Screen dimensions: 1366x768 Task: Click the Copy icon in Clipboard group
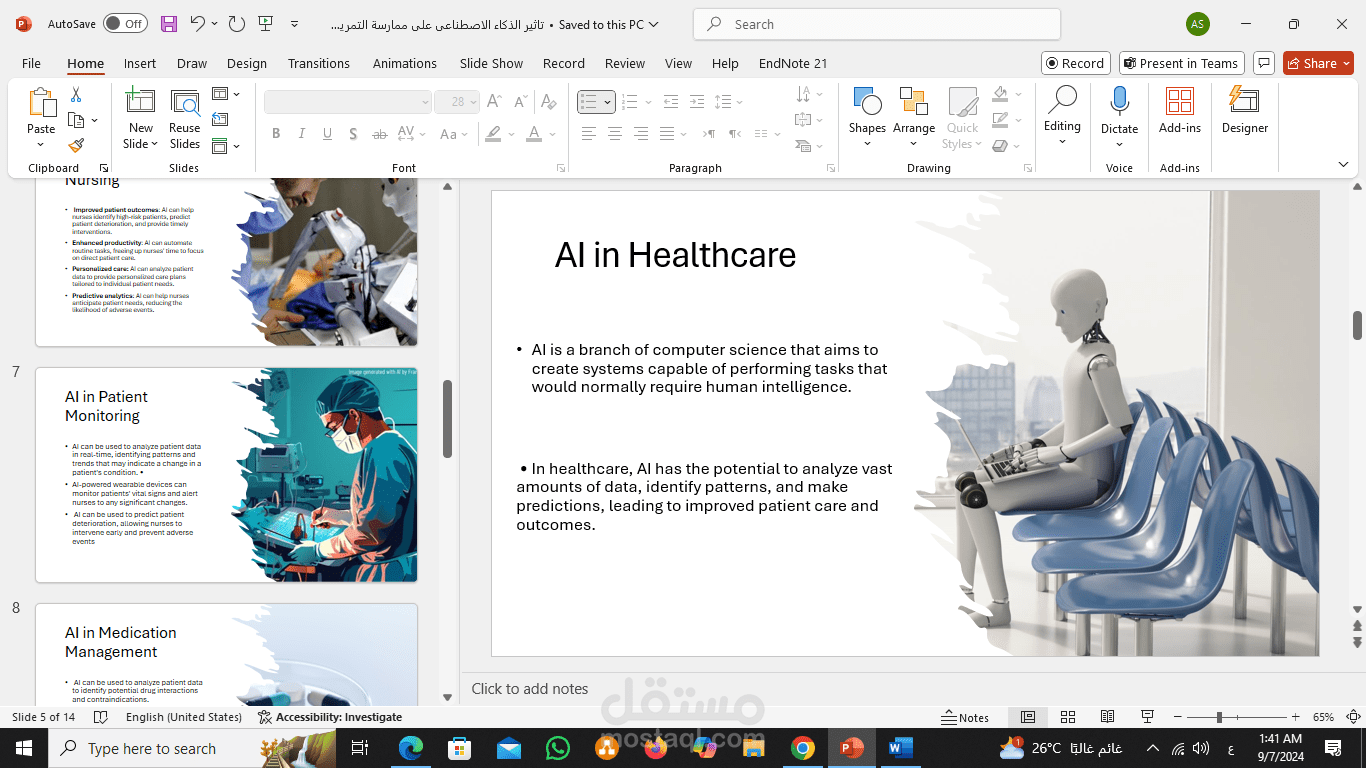(76, 120)
